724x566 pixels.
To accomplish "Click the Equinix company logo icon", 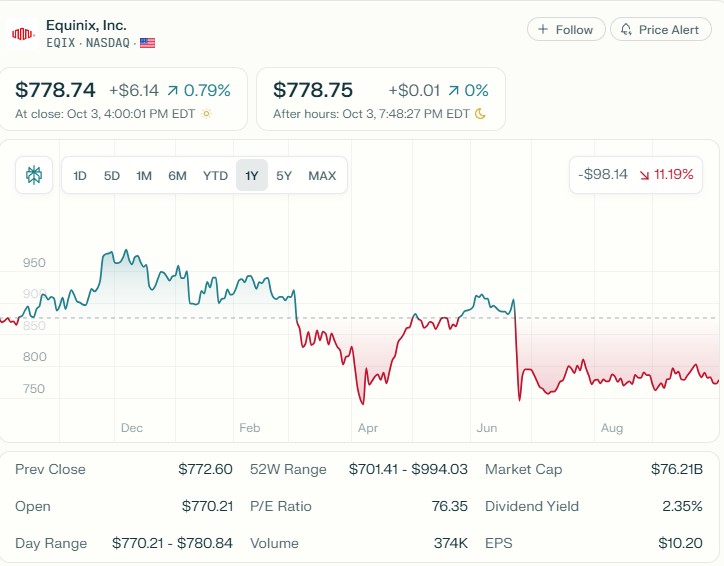I will coord(22,33).
